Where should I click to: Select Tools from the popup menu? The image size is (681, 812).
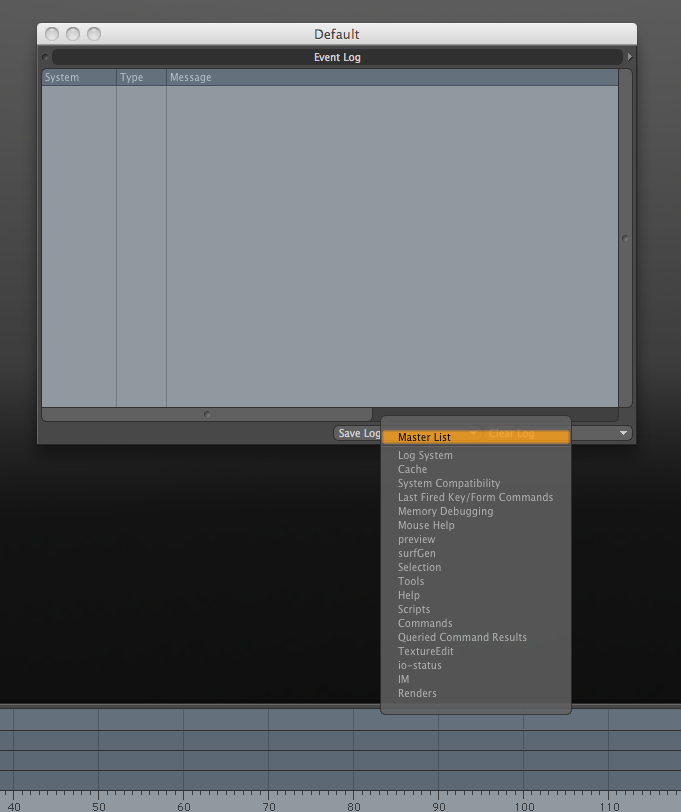476,581
